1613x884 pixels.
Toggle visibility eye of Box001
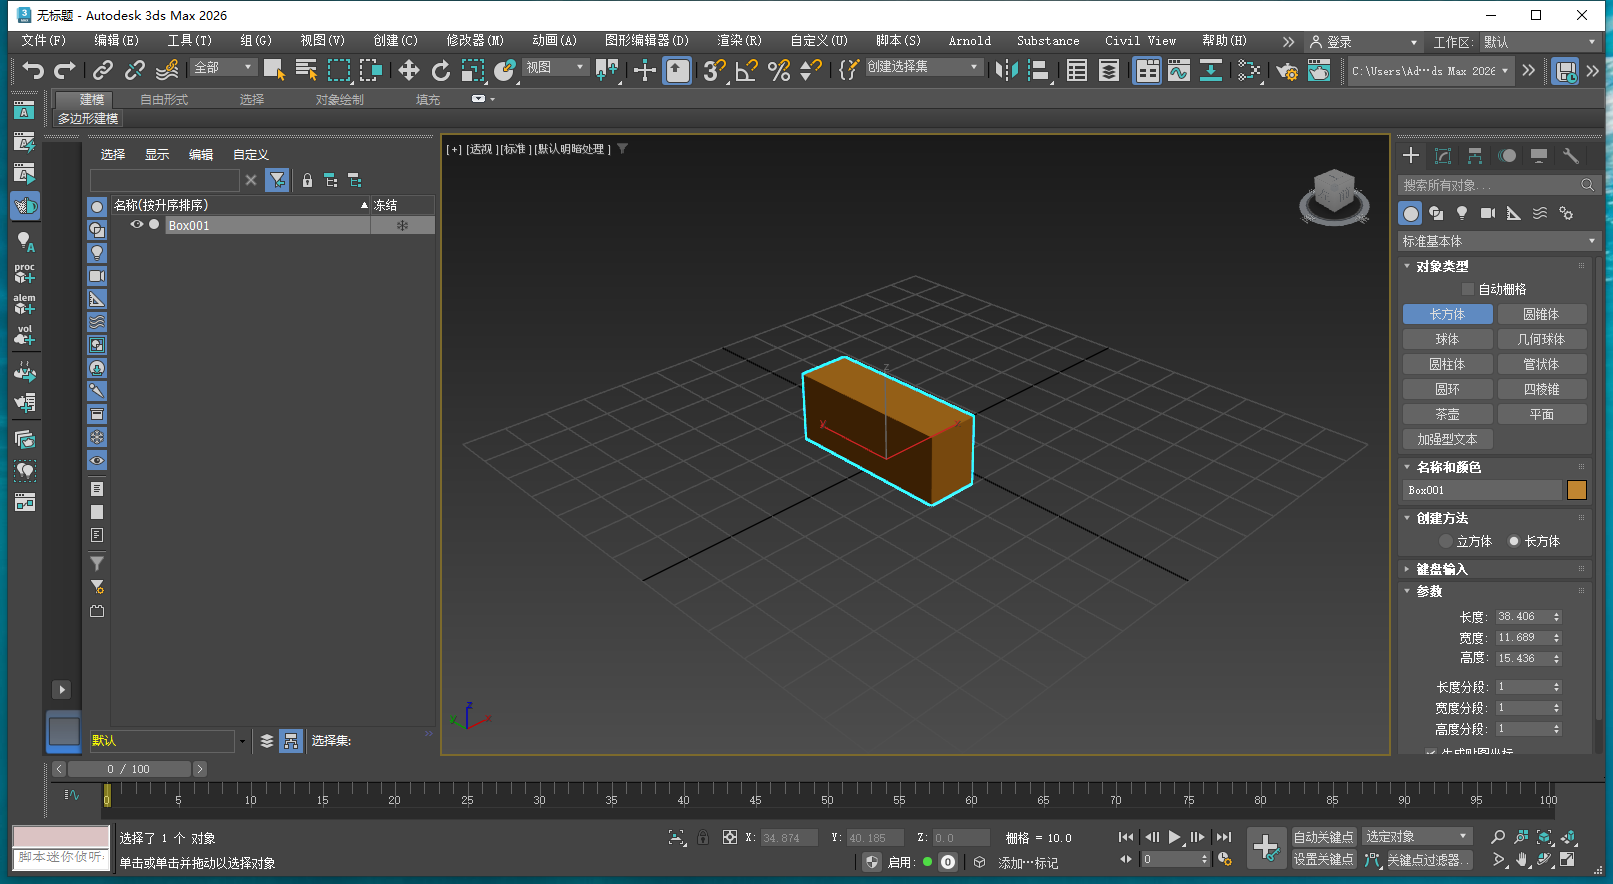(x=137, y=225)
